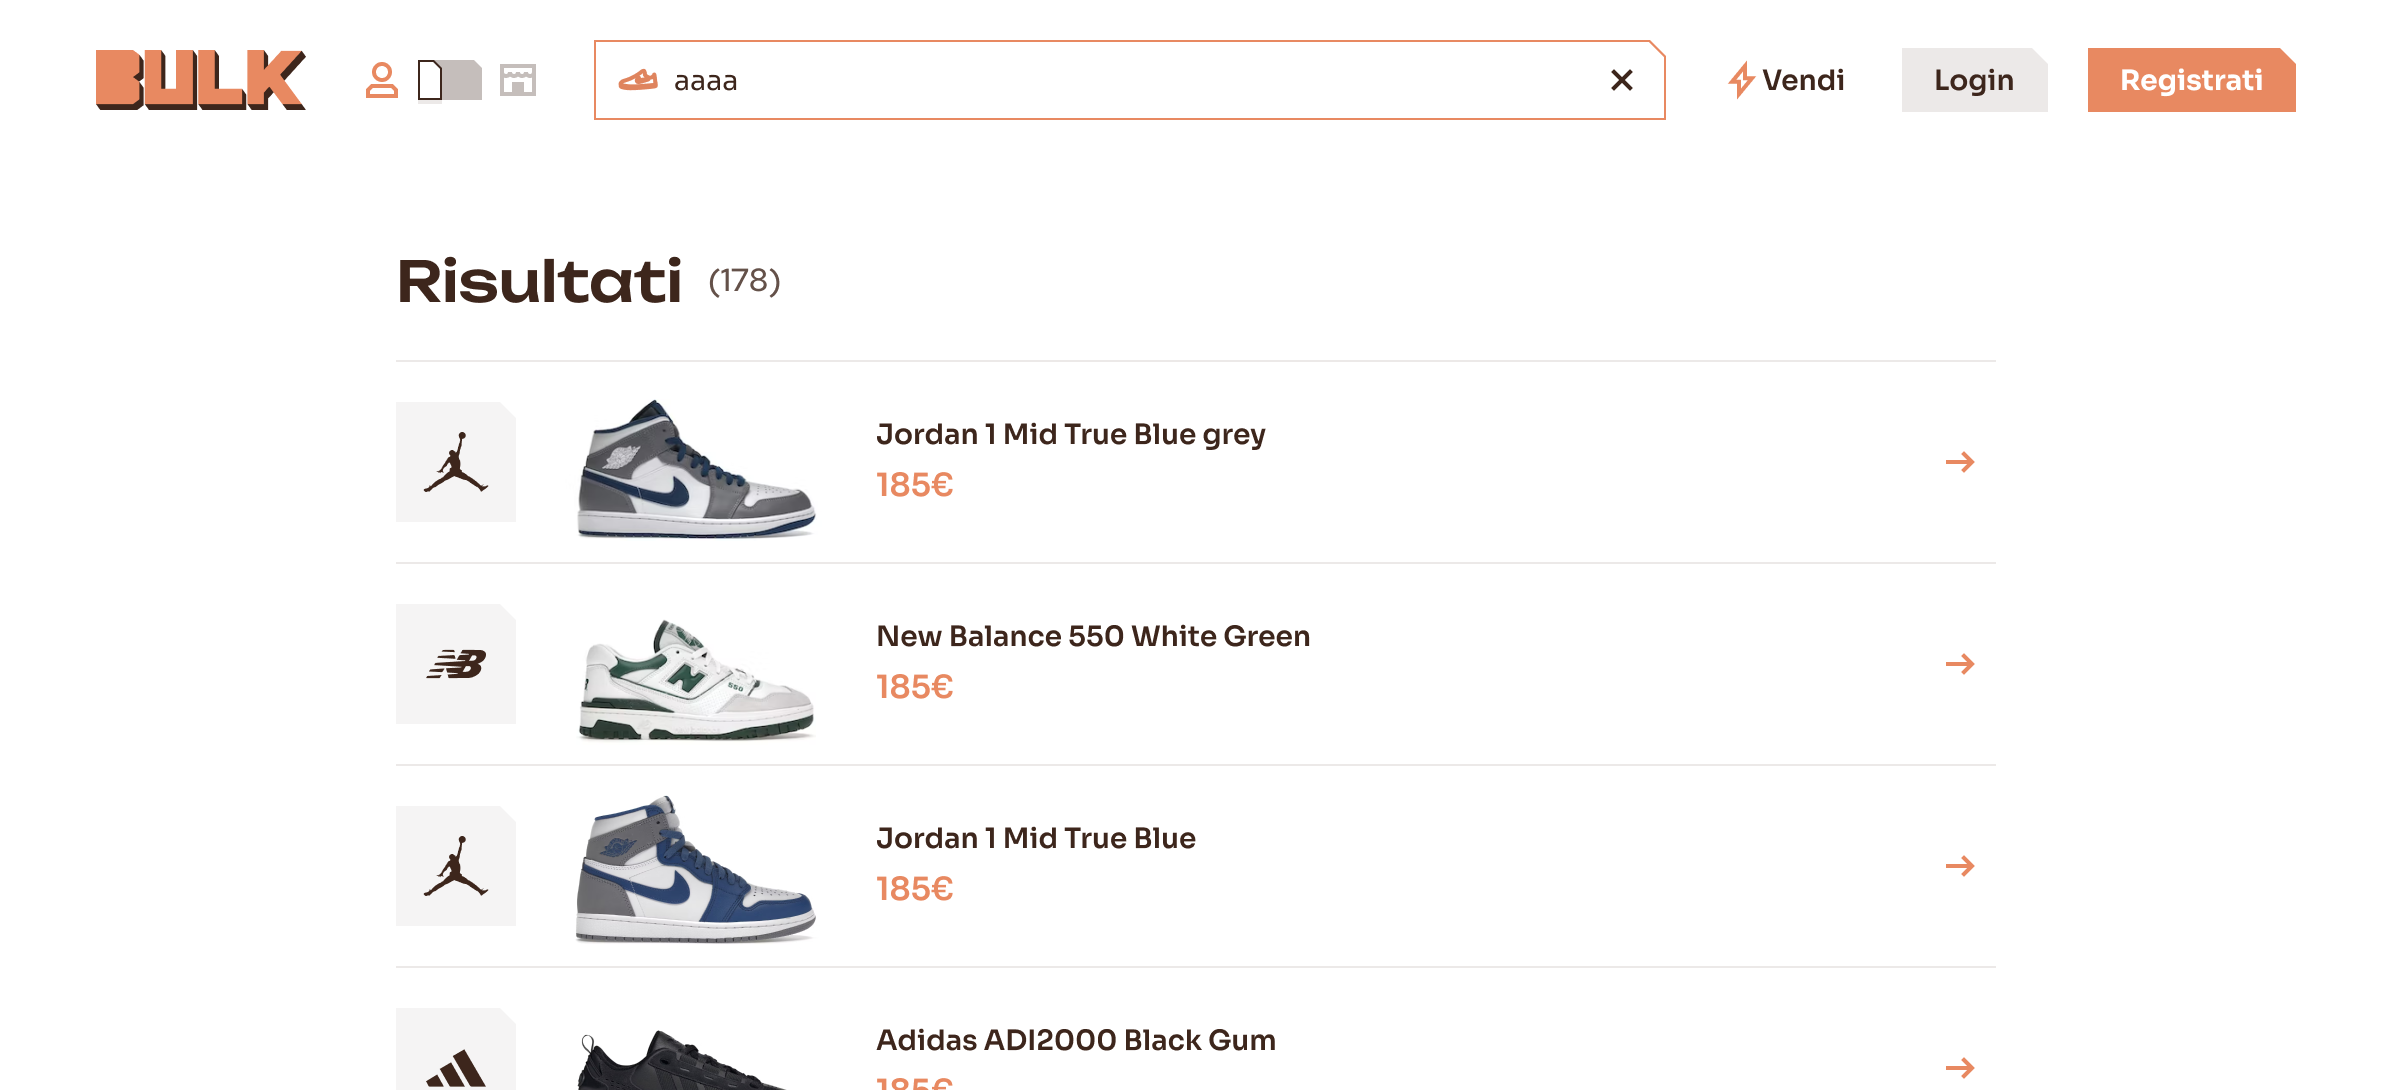Open Jordan 1 Mid True Blue grey arrow
The image size is (2396, 1090).
point(1959,462)
